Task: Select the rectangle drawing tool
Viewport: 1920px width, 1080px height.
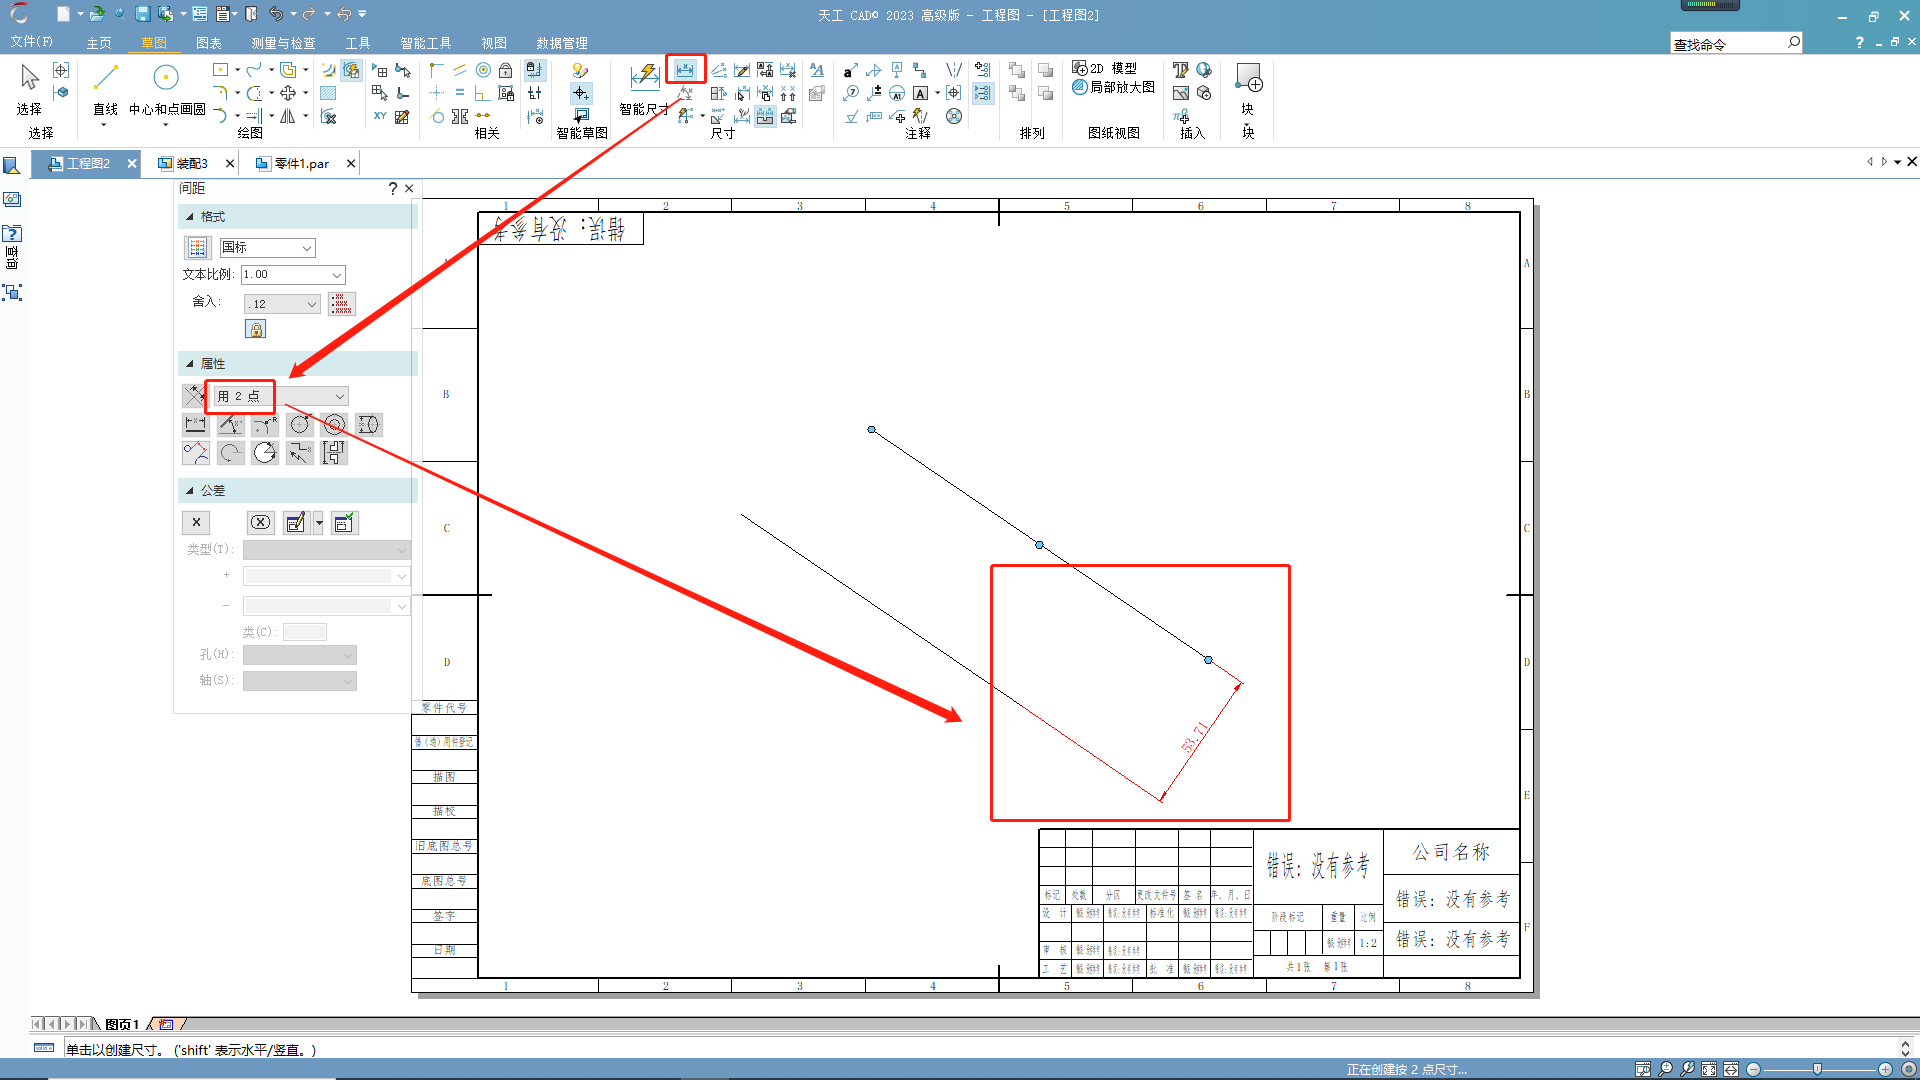Action: pos(221,69)
